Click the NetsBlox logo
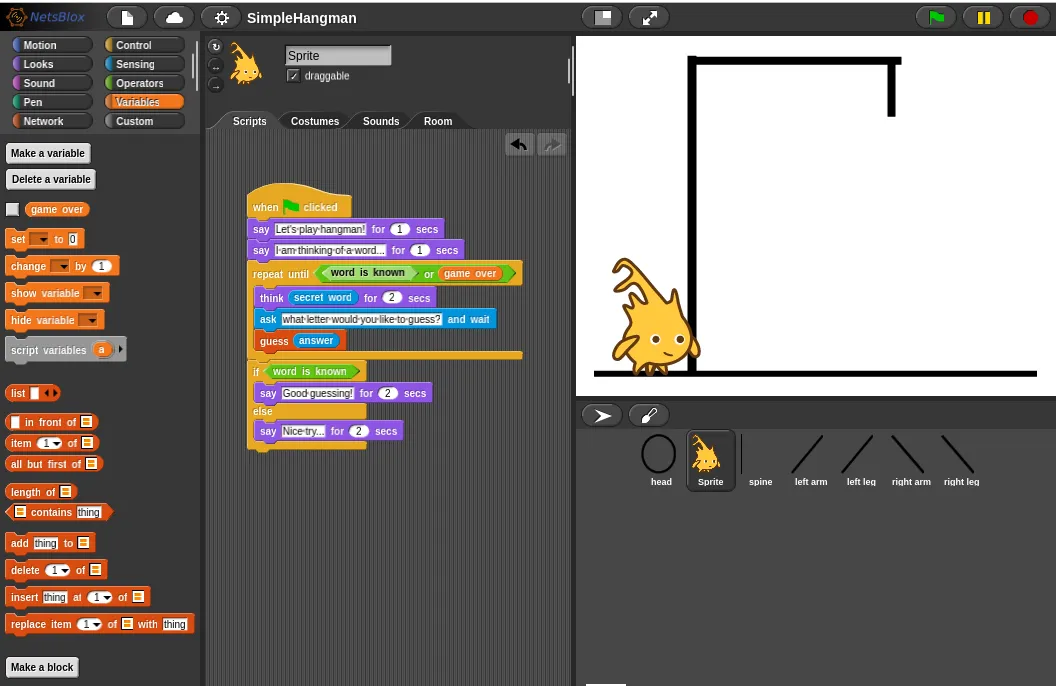Image resolution: width=1056 pixels, height=686 pixels. [x=45, y=17]
